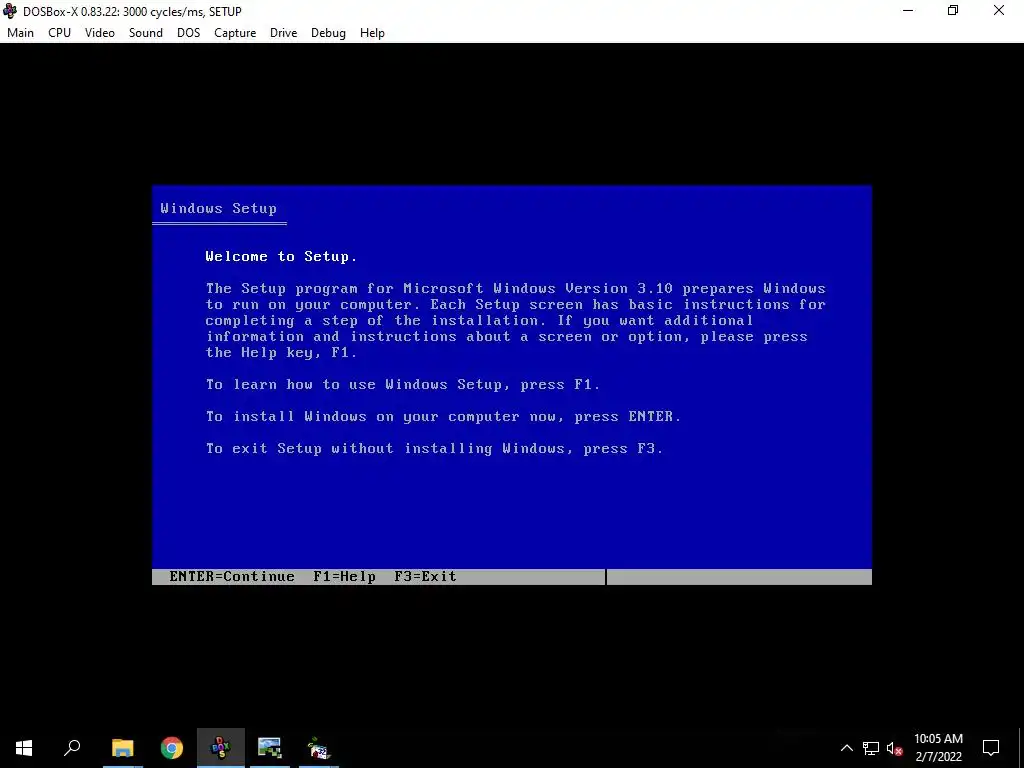Viewport: 1024px width, 768px height.
Task: Open the DOS menu
Action: [189, 33]
